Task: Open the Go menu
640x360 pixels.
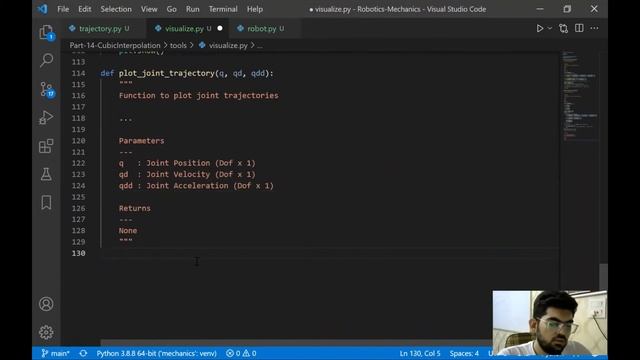Action: pos(171,9)
